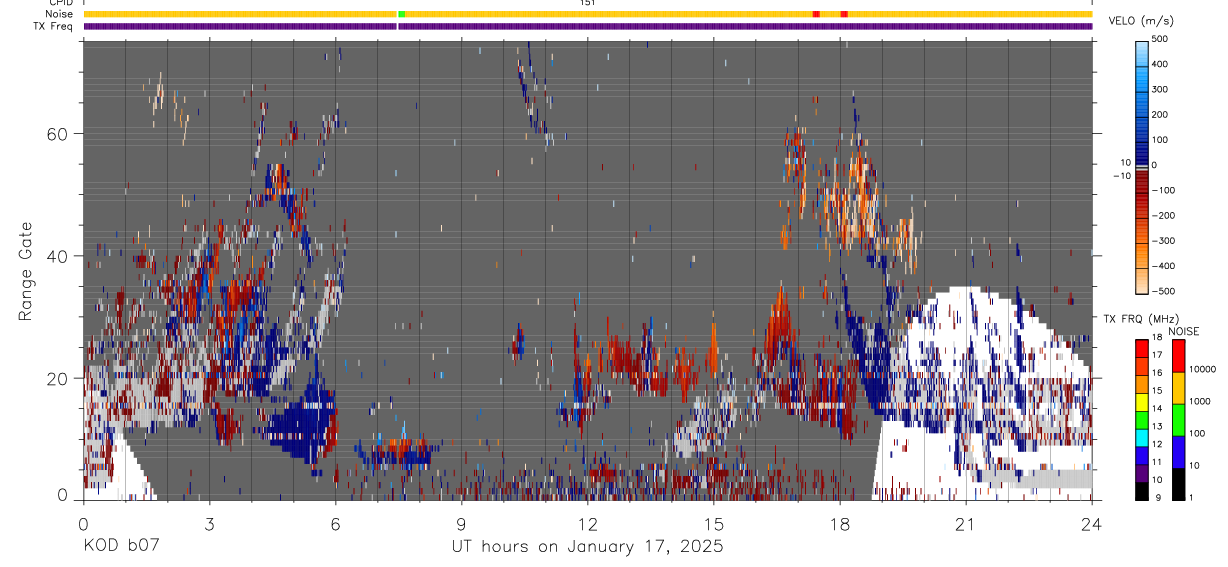1228x567 pixels.
Task: Click the TX FRQ scale label '13'
Action: pos(1155,427)
